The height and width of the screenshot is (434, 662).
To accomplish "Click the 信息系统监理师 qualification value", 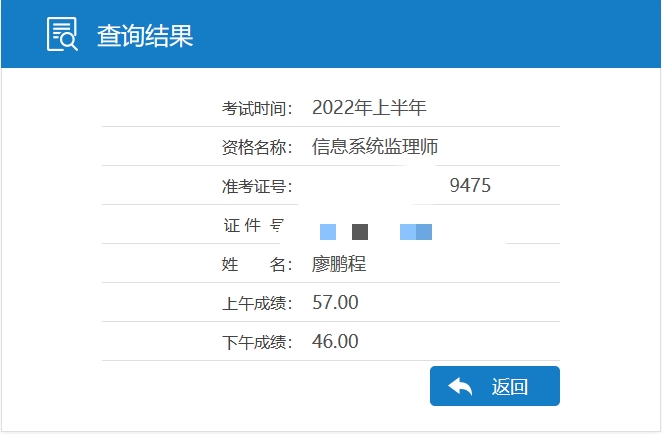I will 375,147.
